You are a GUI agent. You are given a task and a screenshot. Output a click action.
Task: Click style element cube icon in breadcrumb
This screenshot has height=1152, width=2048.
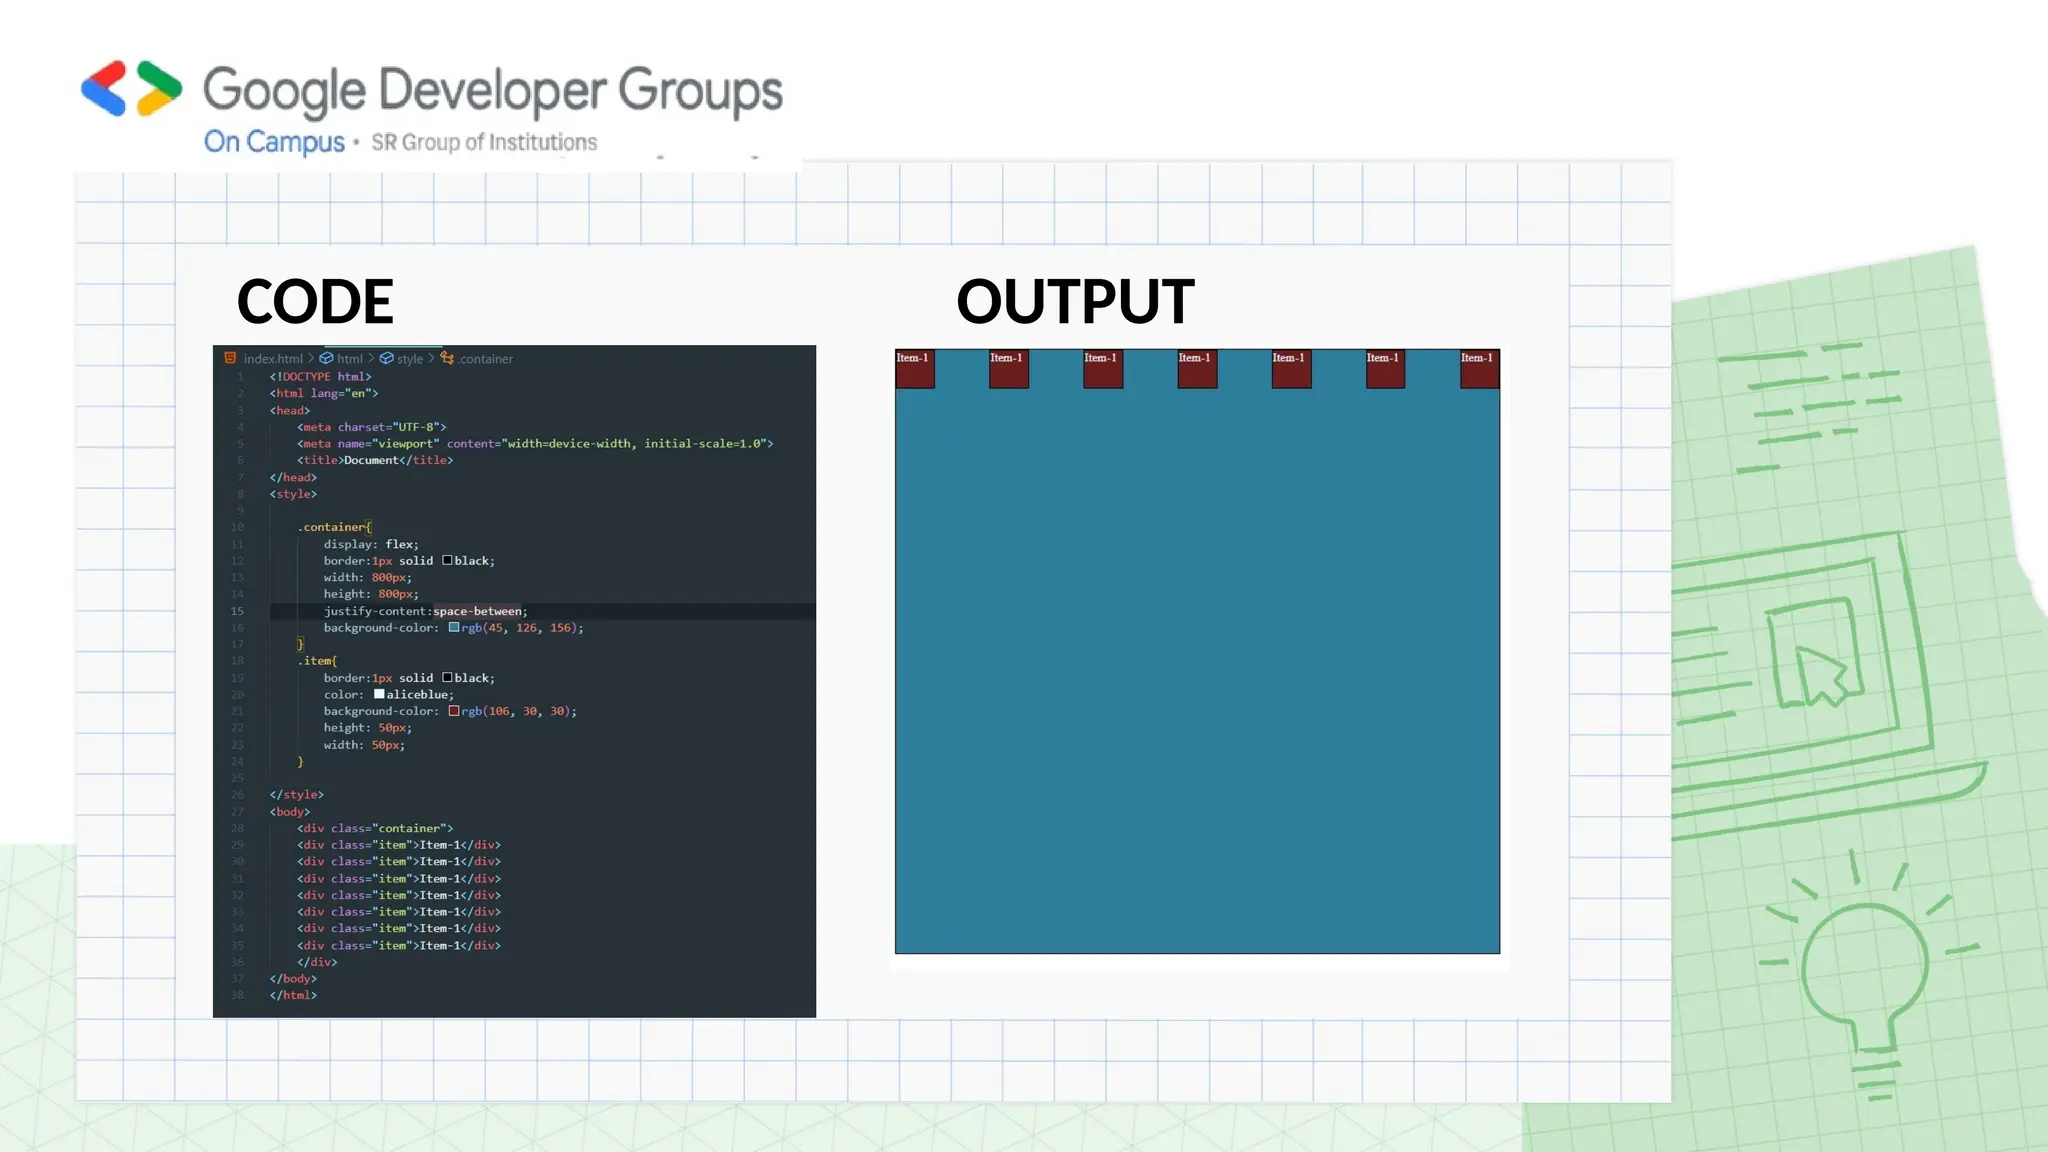point(386,358)
